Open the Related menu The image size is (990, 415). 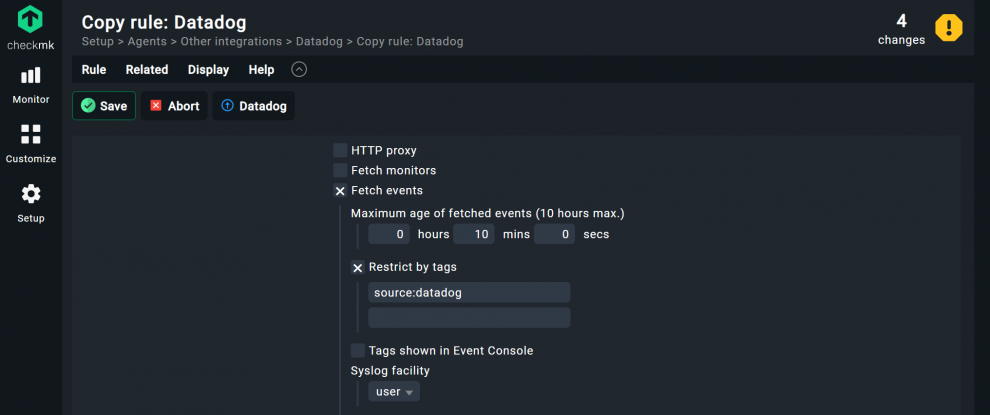(146, 69)
